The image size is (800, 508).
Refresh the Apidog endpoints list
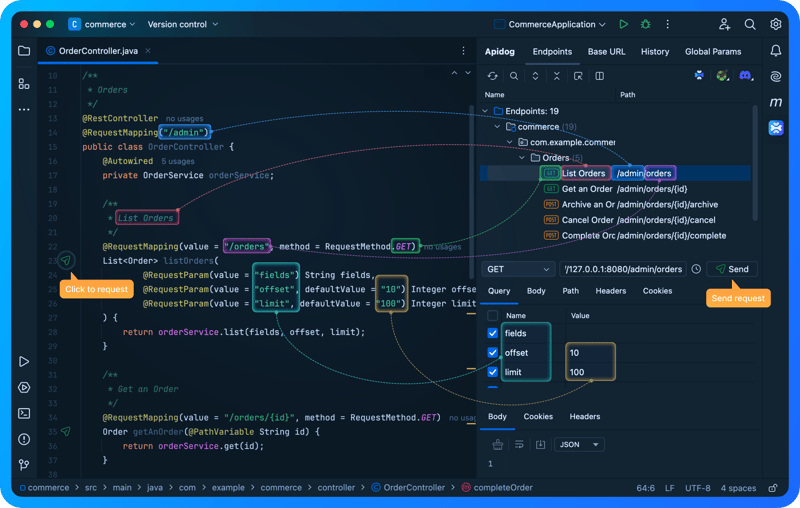coord(492,75)
